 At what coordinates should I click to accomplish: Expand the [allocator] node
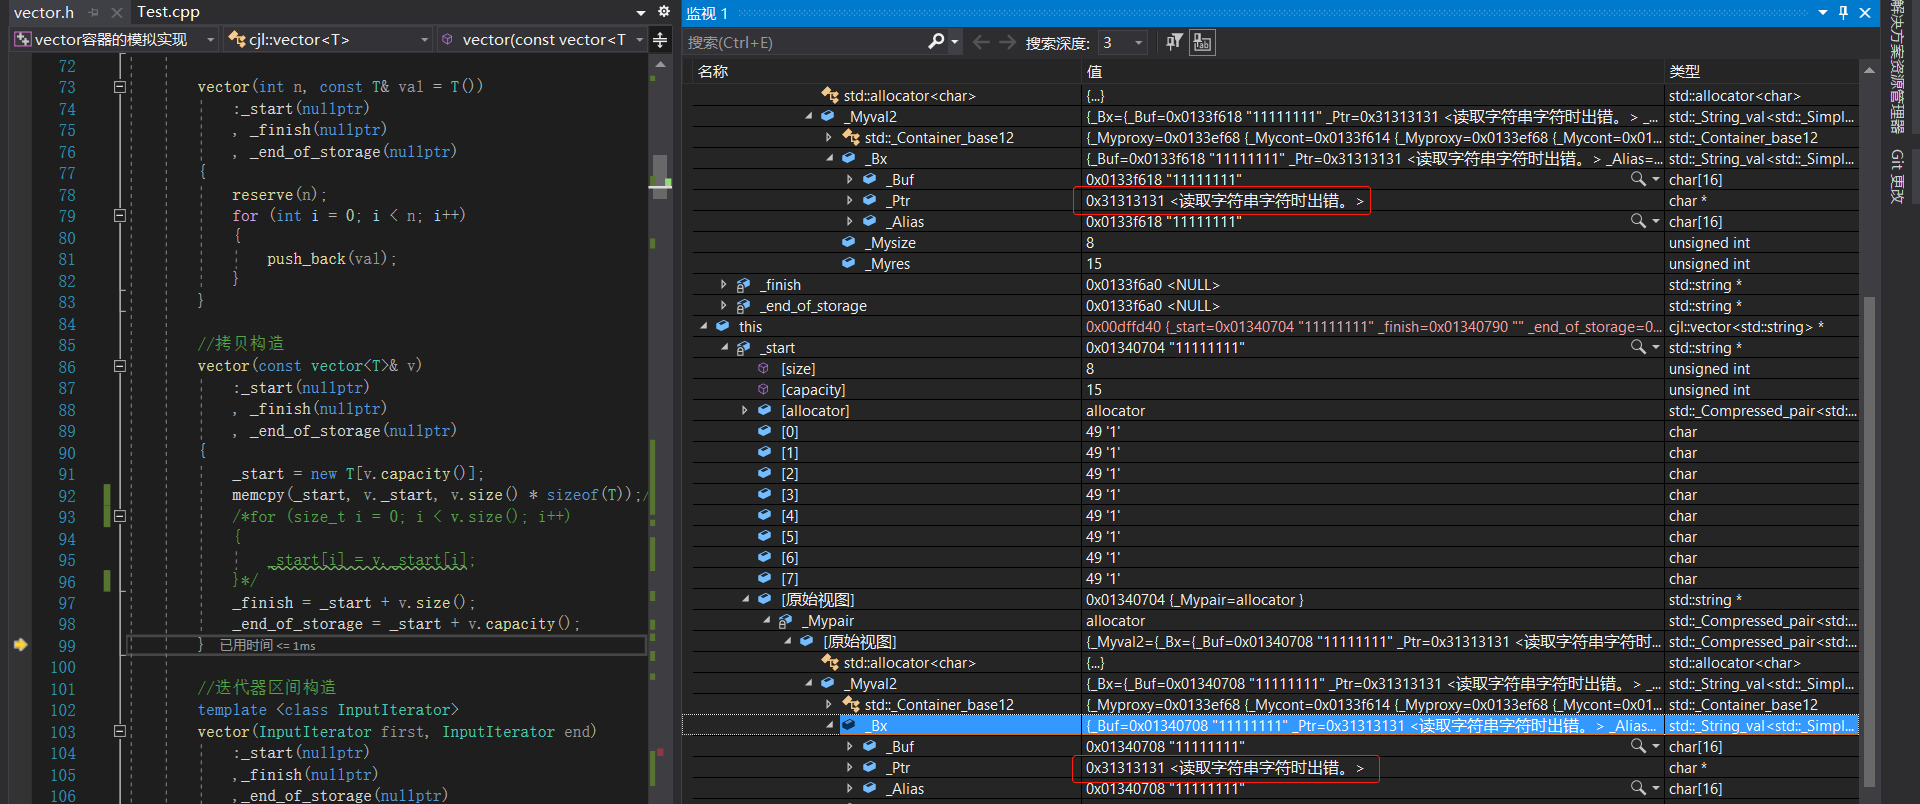click(744, 410)
